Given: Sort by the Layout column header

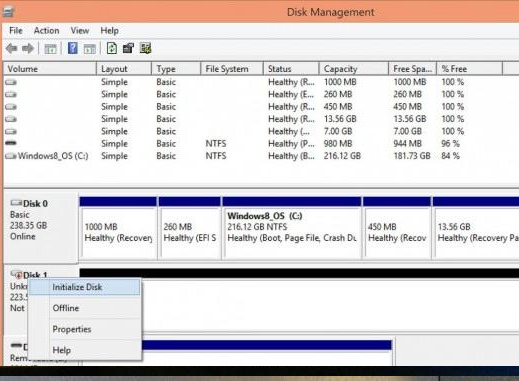Looking at the screenshot, I should click(x=124, y=69).
